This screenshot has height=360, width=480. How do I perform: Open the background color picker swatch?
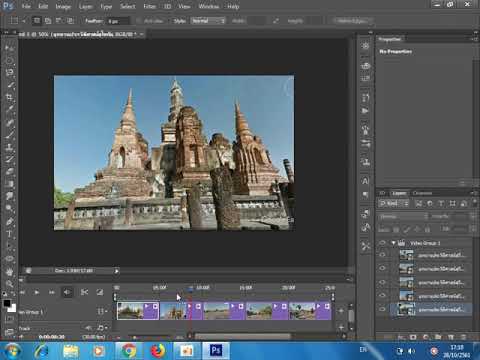pos(12,308)
